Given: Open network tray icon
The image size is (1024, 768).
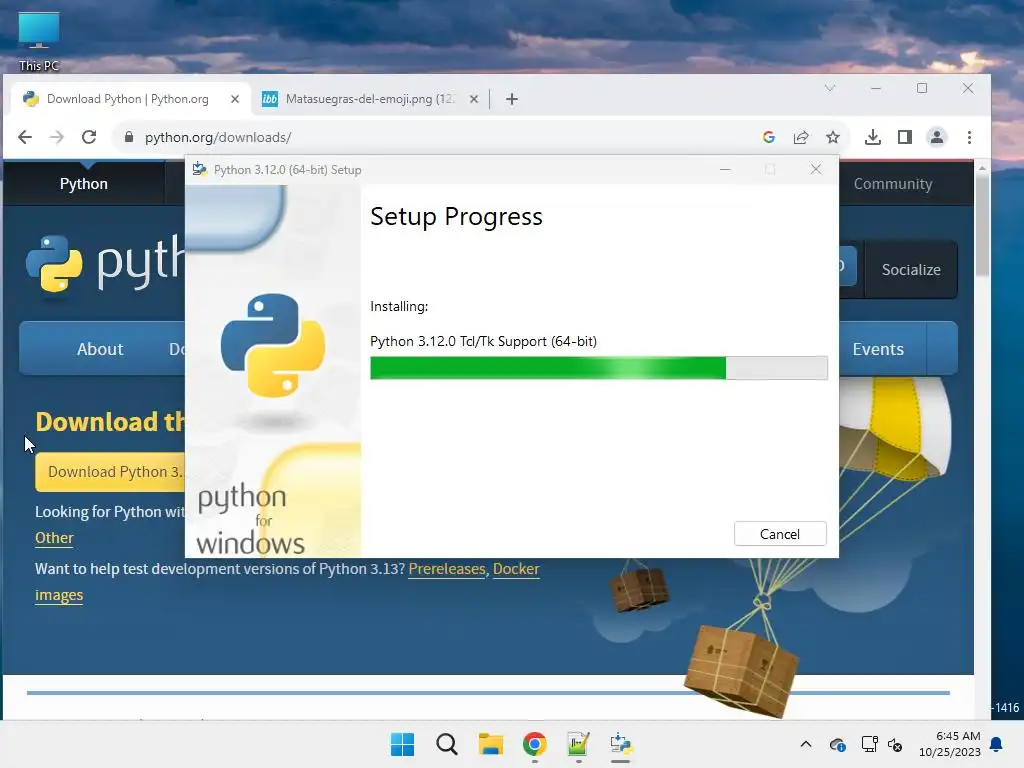Looking at the screenshot, I should point(869,744).
